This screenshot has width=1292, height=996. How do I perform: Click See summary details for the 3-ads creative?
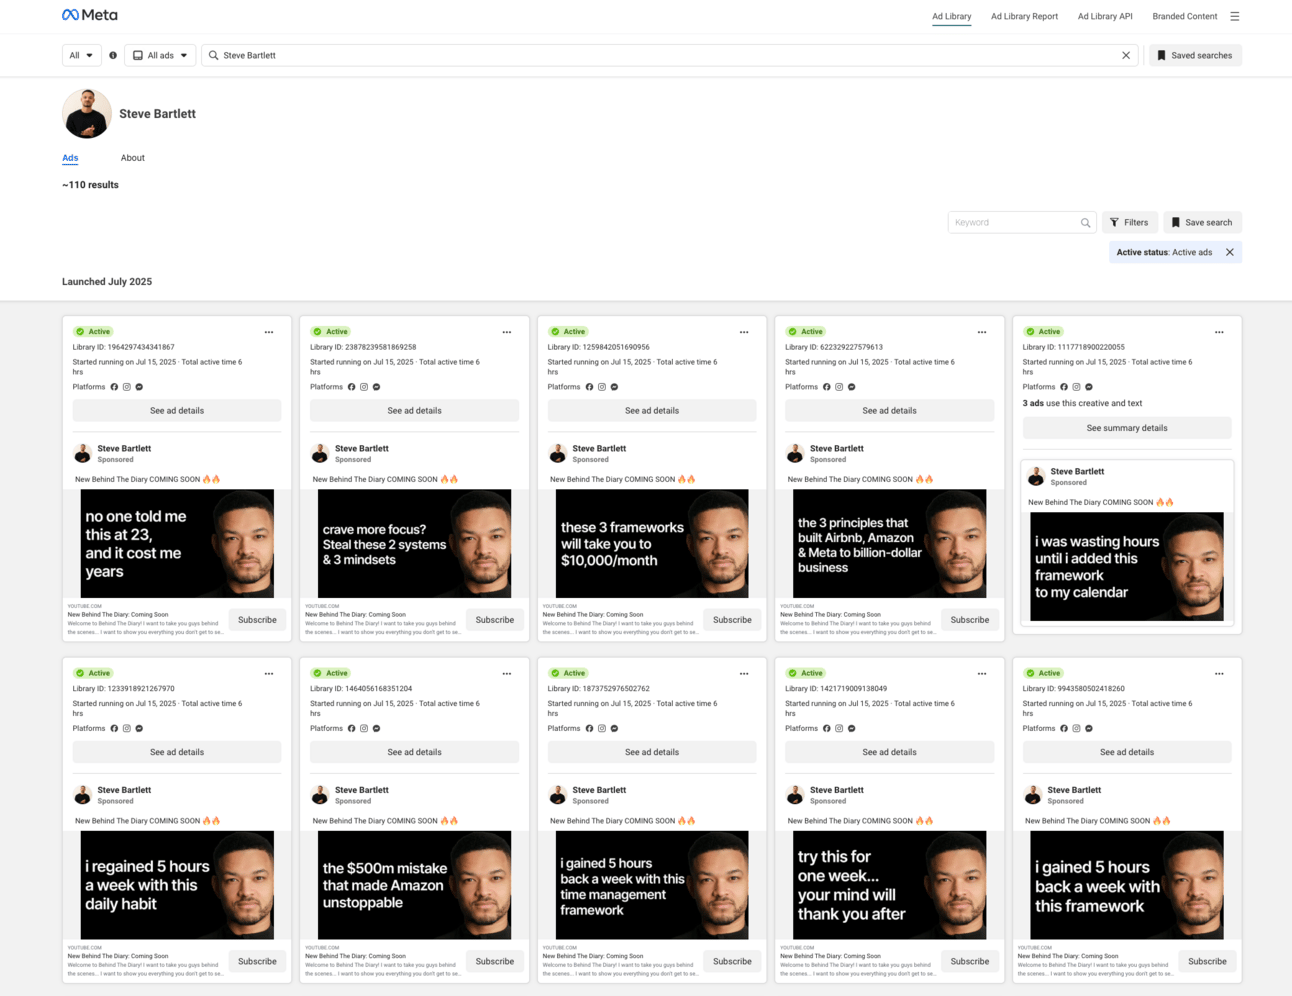coord(1127,428)
